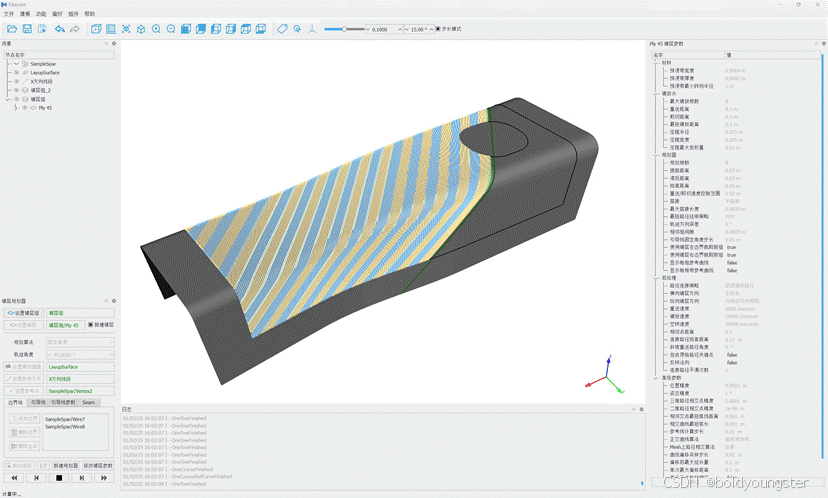Close the 铺层规划器 panel
Viewport: 828px width, 498px height.
click(114, 301)
